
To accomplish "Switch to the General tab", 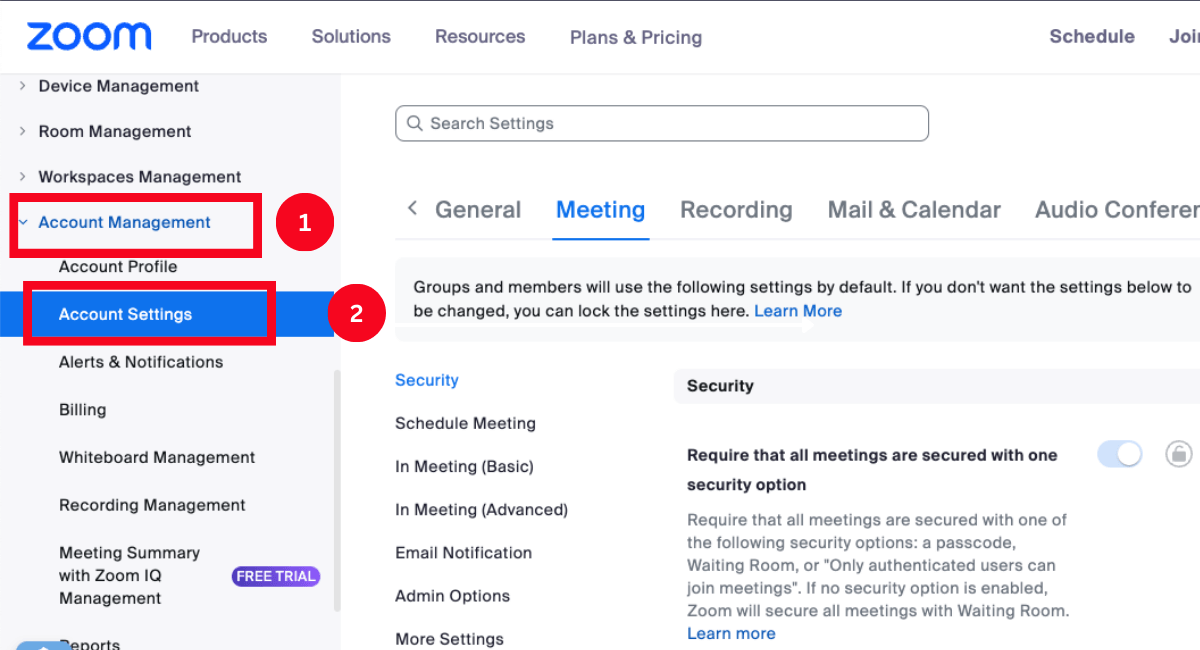I will (478, 210).
